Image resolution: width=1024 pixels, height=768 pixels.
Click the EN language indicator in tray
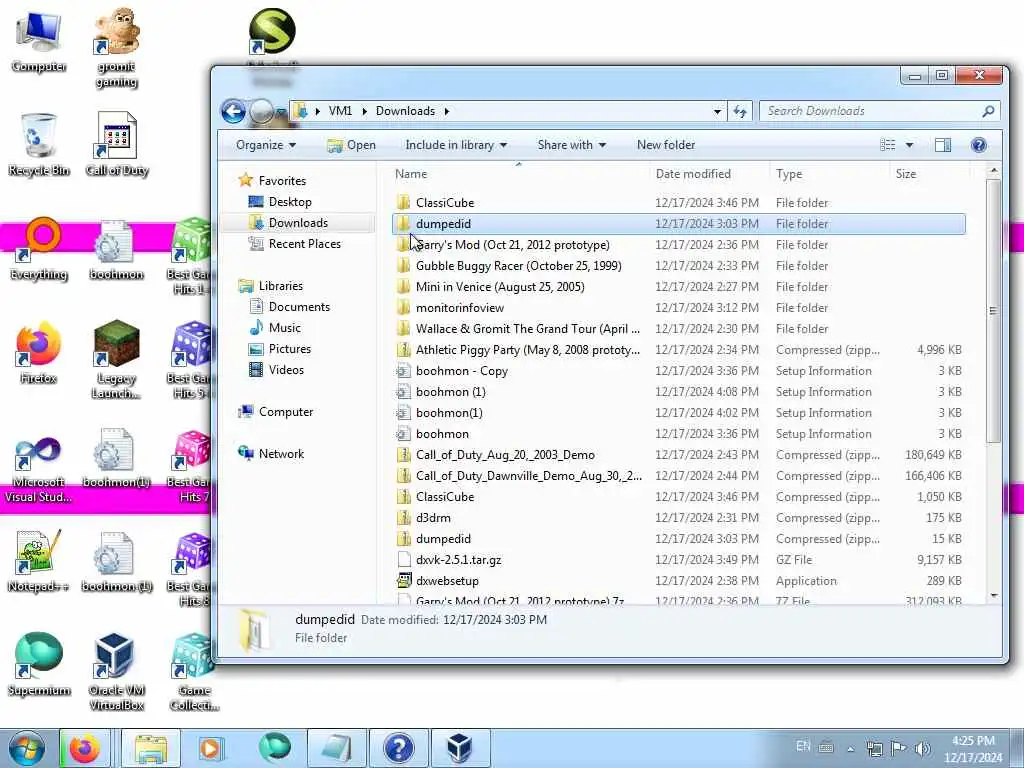(803, 746)
